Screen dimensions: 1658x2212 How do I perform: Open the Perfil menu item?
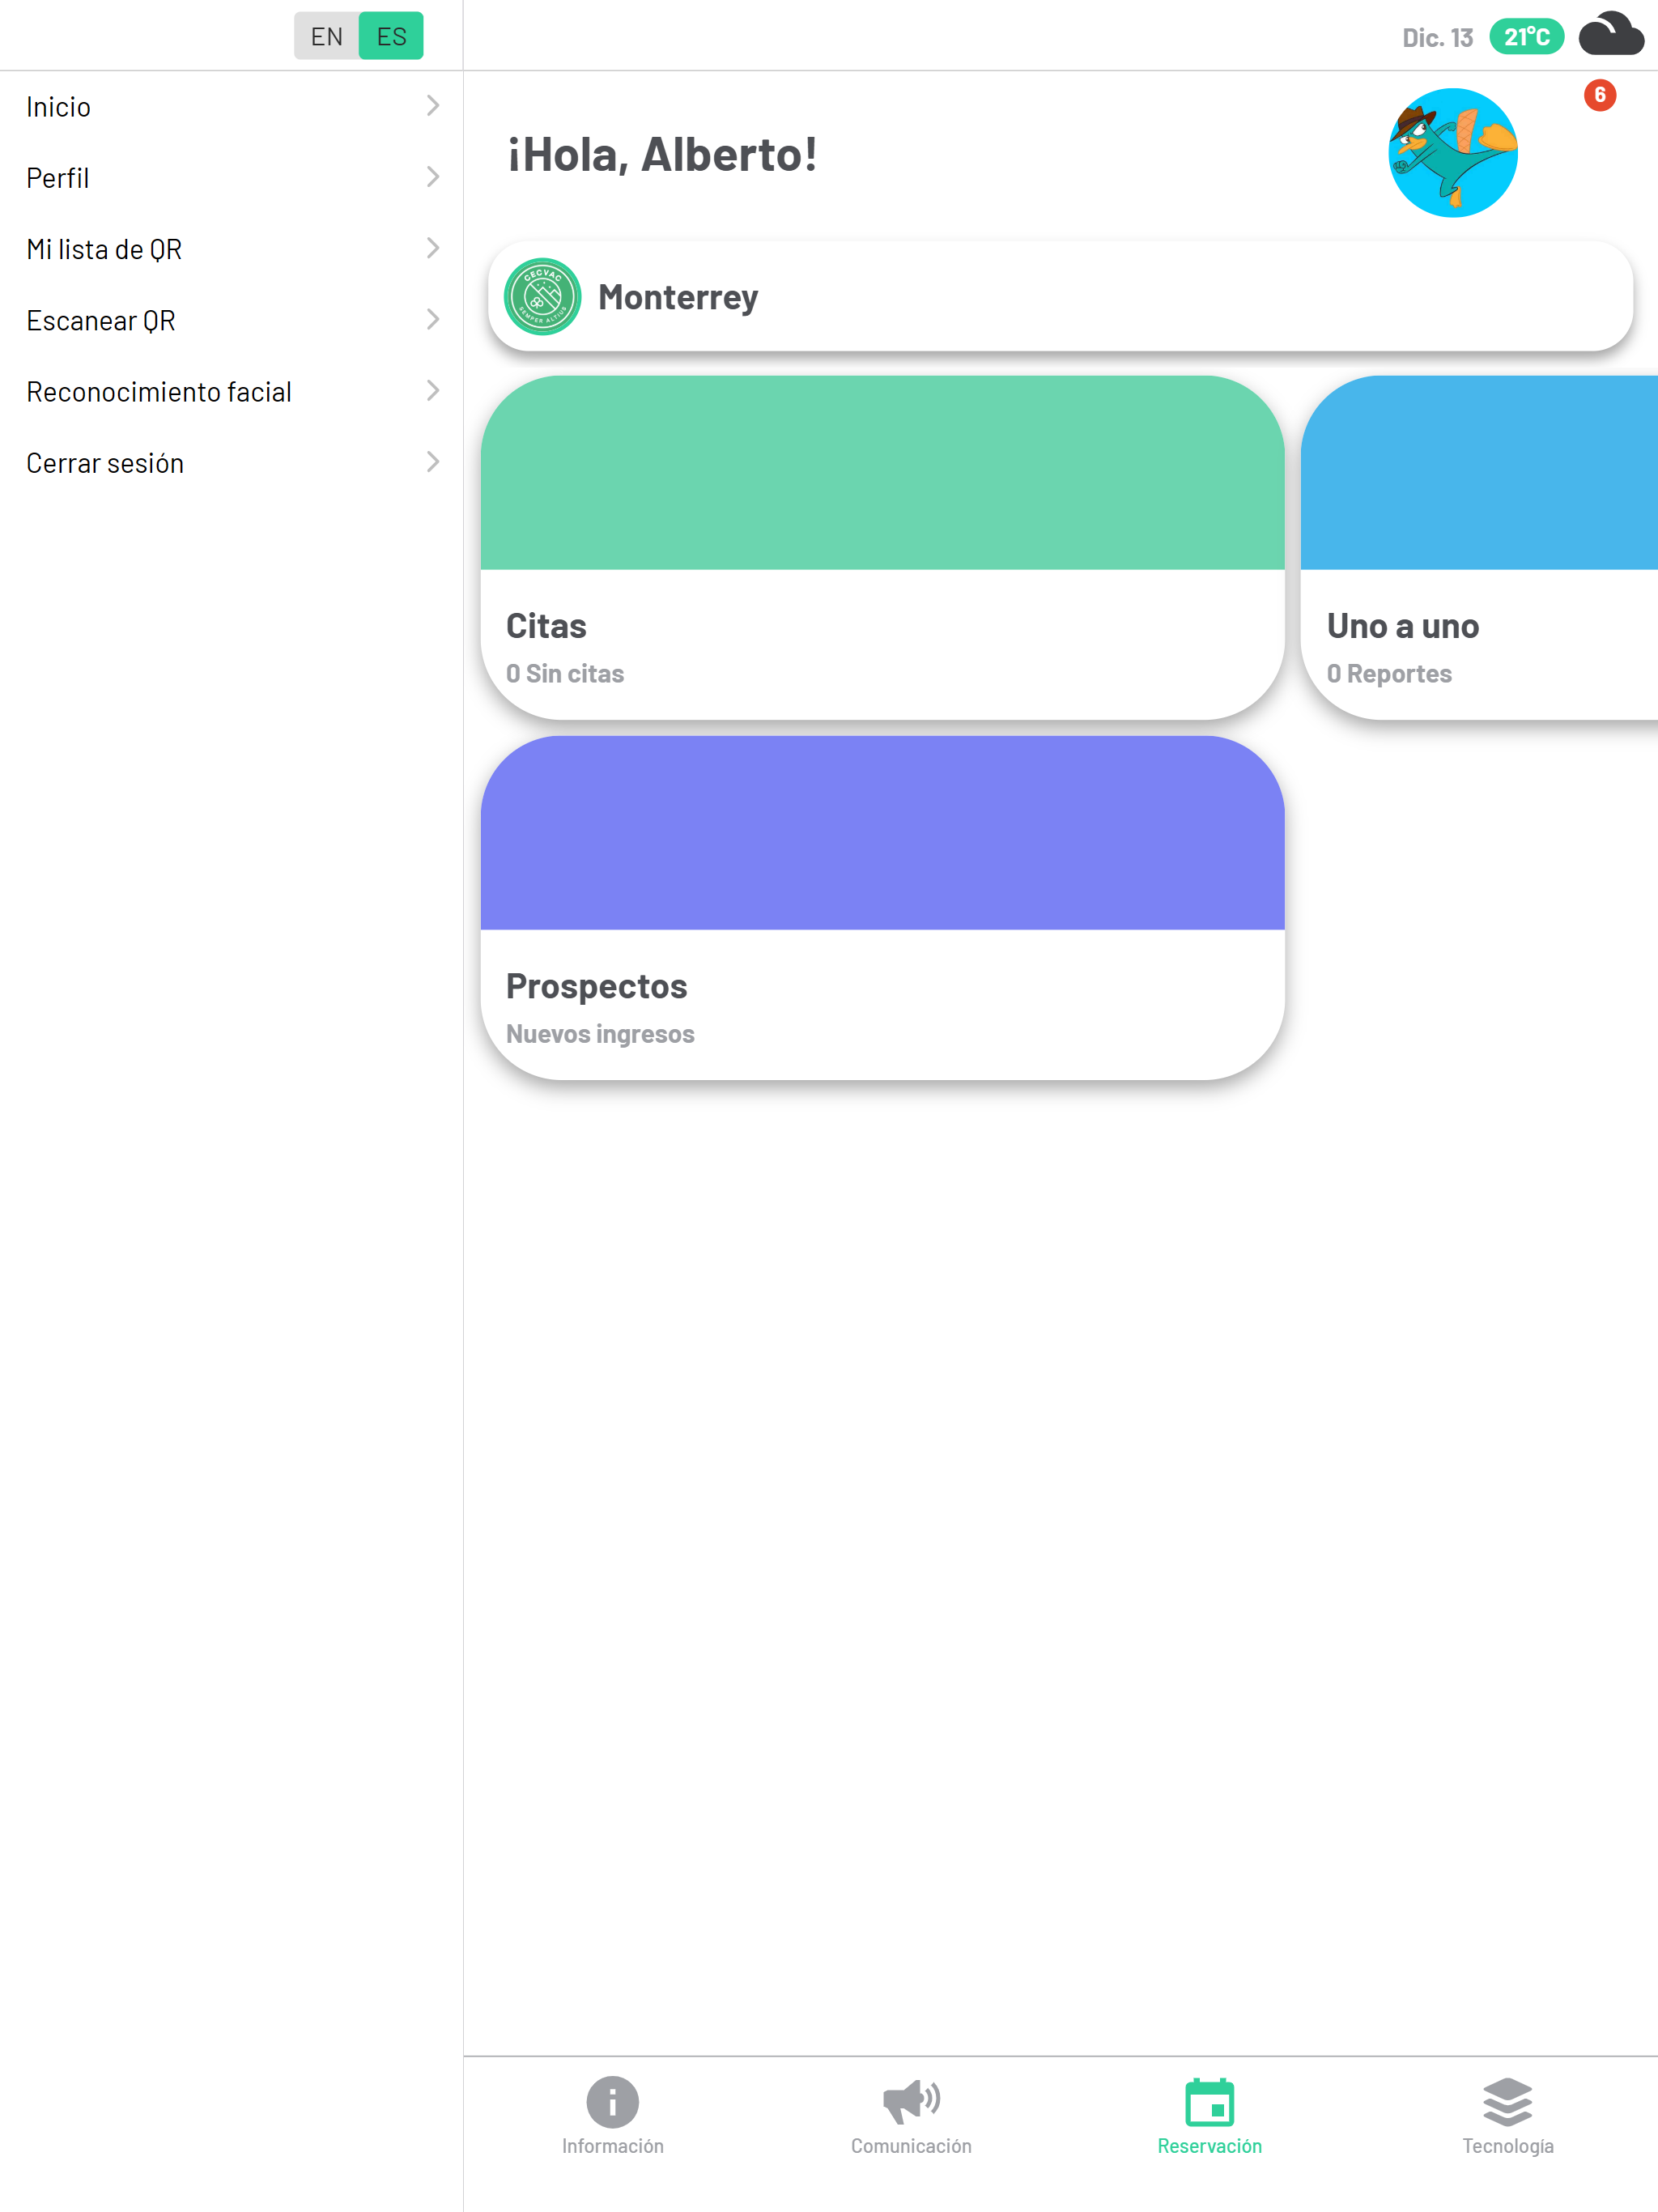tap(231, 178)
